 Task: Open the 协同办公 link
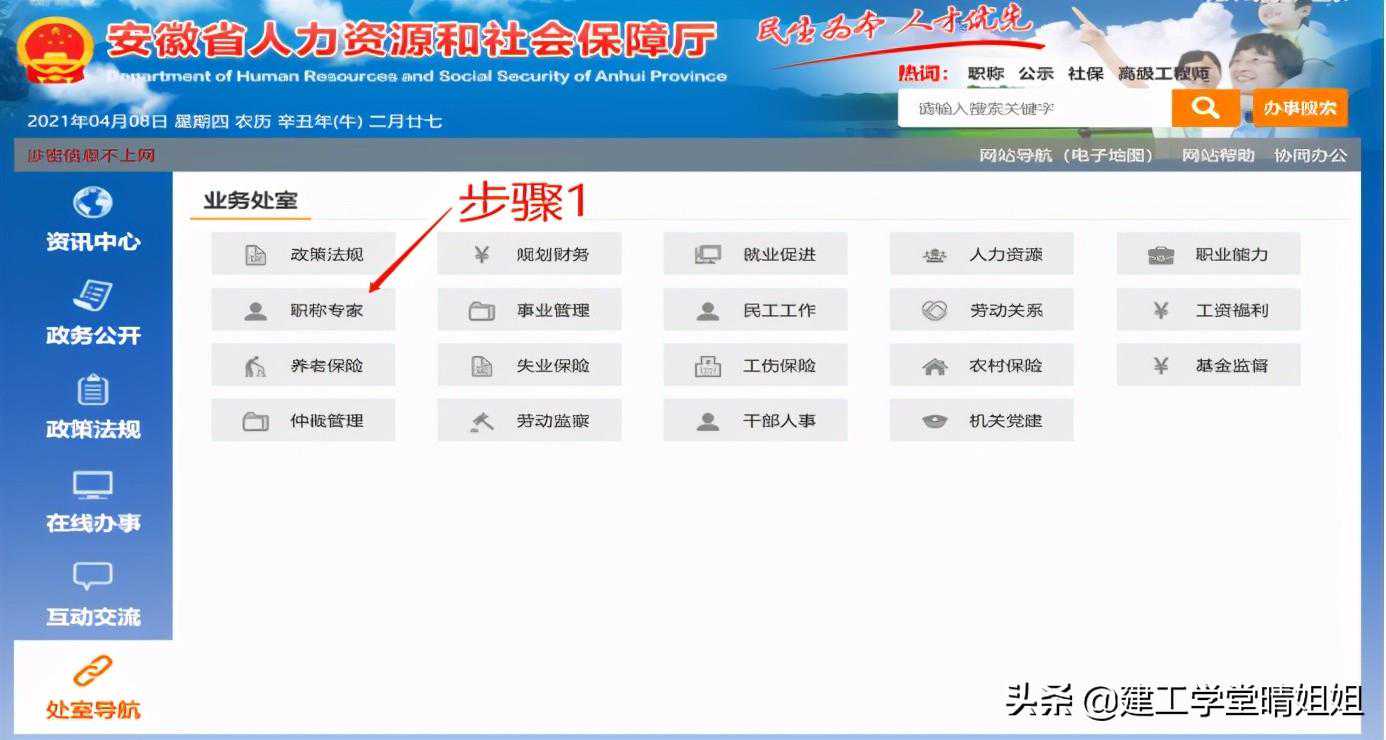(x=1310, y=155)
